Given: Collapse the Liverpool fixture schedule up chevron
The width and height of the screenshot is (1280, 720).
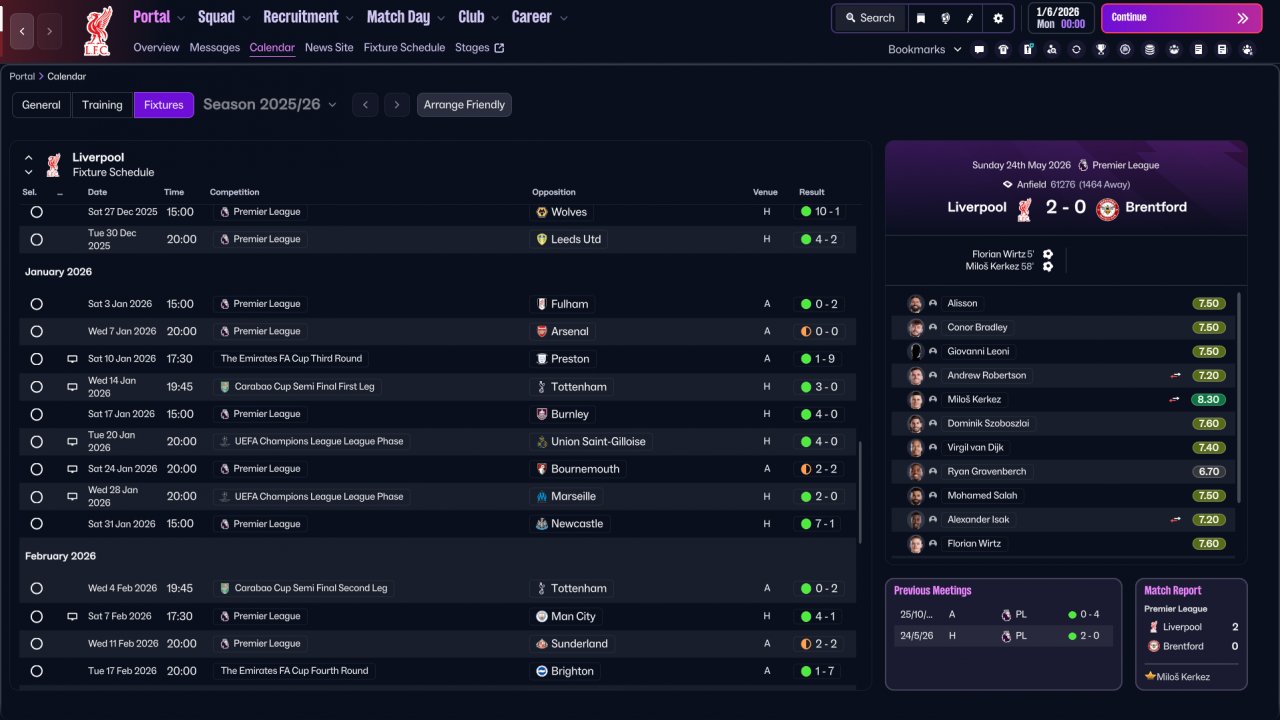Looking at the screenshot, I should click(29, 158).
